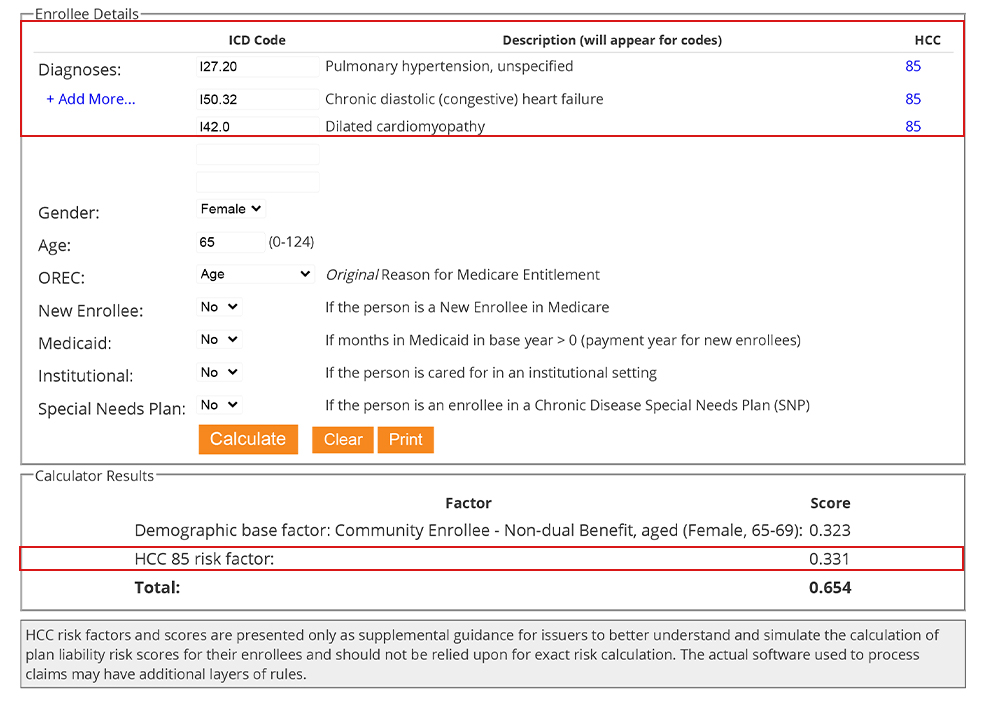Open HCC 85 link for Chronic diastolic heart failure

pyautogui.click(x=913, y=99)
